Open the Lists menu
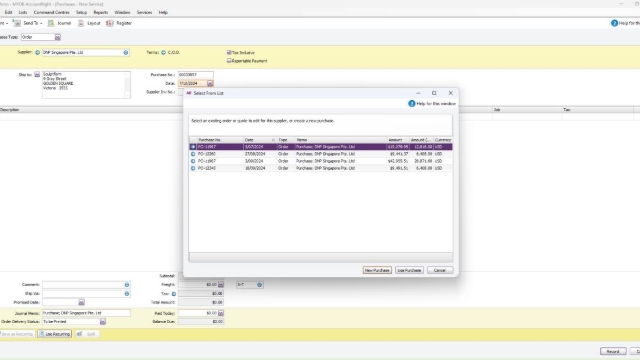 (23, 13)
